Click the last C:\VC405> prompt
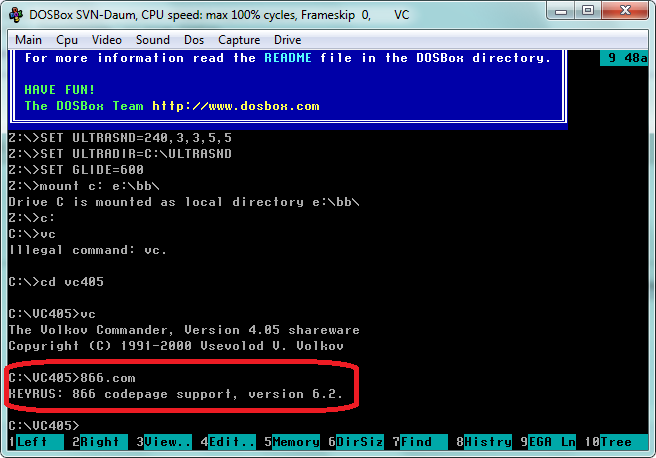This screenshot has height=458, width=656. click(44, 425)
